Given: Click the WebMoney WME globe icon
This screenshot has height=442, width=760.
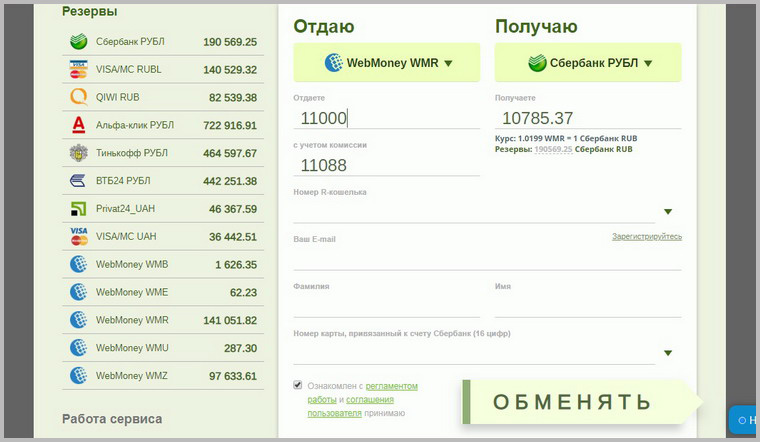Looking at the screenshot, I should point(79,292).
